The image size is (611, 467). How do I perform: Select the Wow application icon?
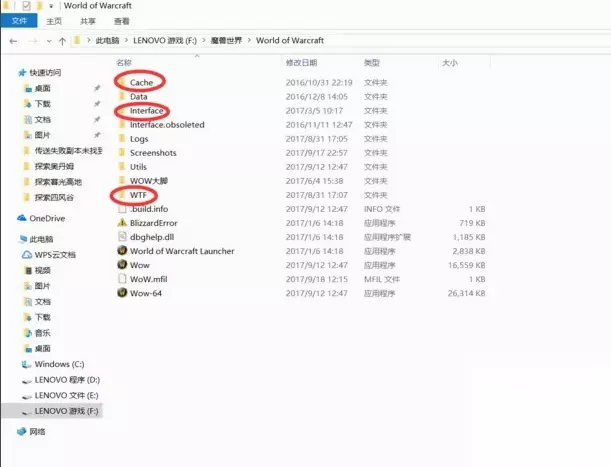coord(122,265)
